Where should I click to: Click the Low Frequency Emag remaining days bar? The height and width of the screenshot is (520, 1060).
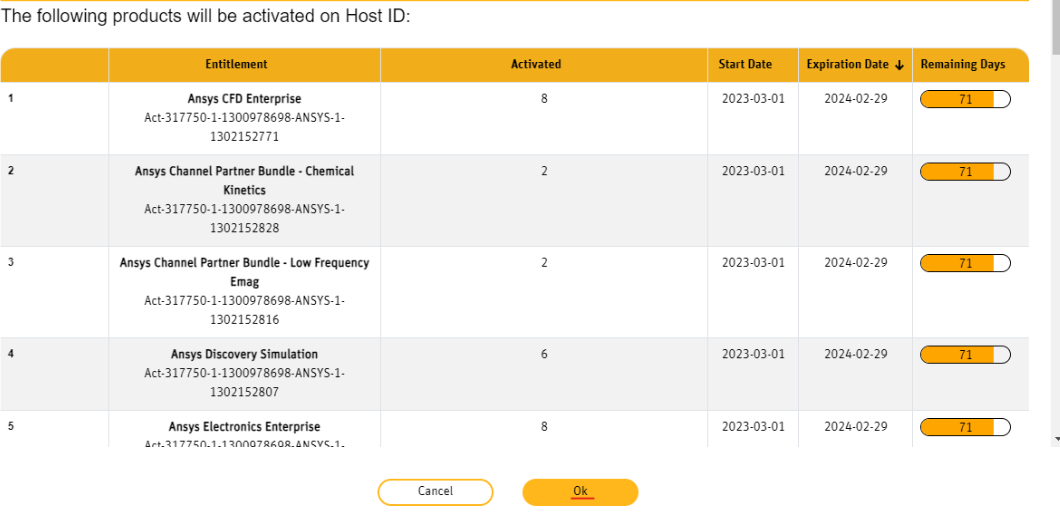pos(965,264)
